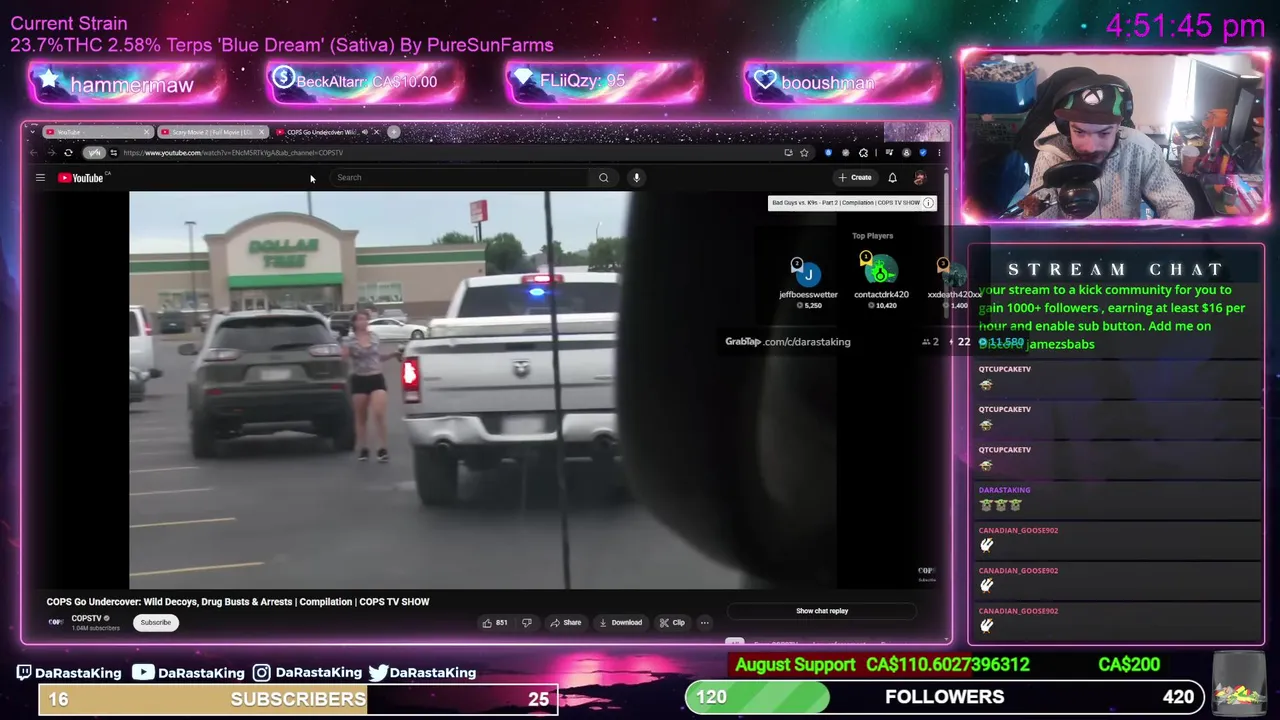Image resolution: width=1280 pixels, height=720 pixels.
Task: Open the browser profile icon
Action: coord(906,153)
